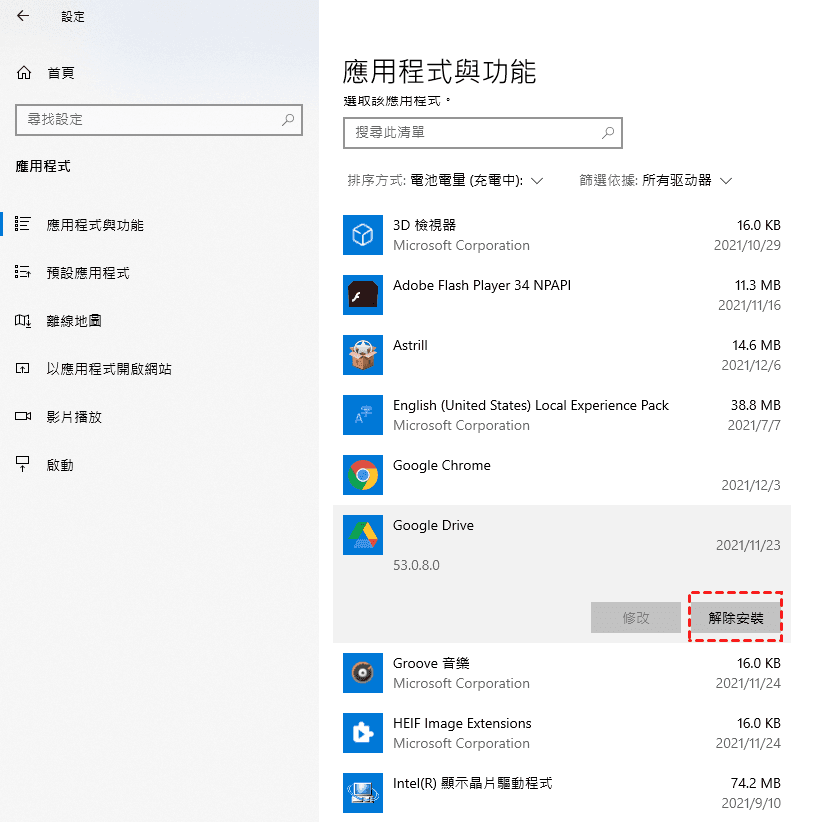The width and height of the screenshot is (826, 822).
Task: Go back with the arrow icon
Action: pos(23,16)
